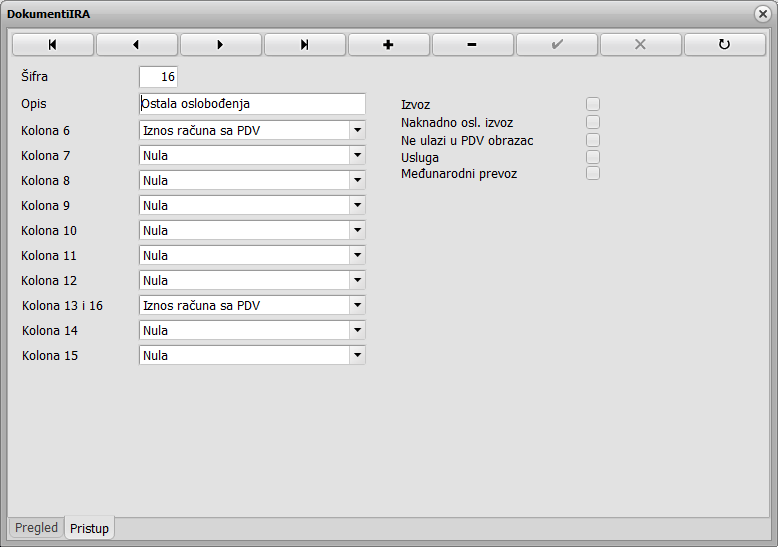This screenshot has height=547, width=778.
Task: Click the Kolona 10 label
Action: [x=49, y=230]
